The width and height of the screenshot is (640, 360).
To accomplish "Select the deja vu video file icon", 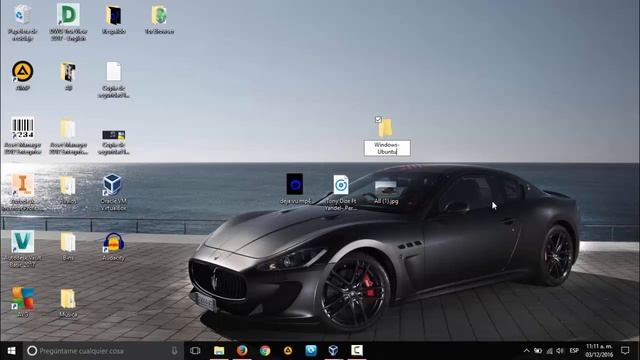I will [295, 184].
